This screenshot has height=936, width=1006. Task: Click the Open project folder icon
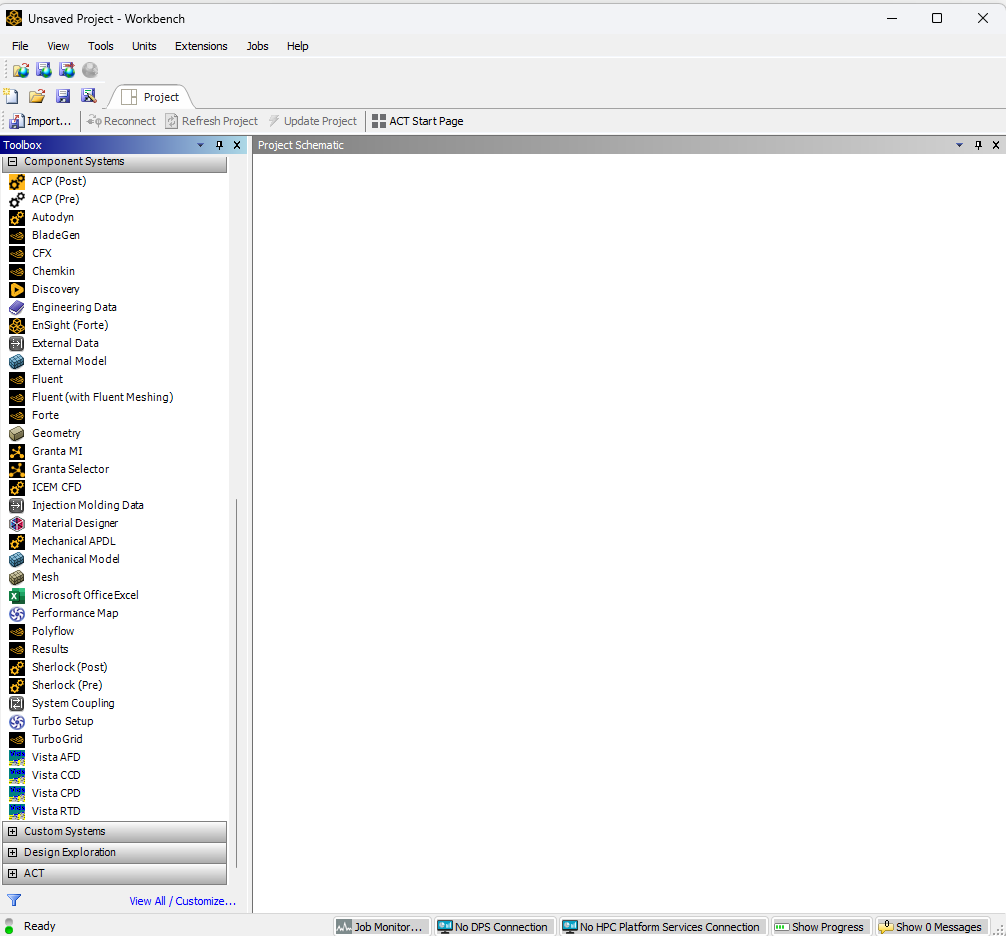[x=37, y=96]
